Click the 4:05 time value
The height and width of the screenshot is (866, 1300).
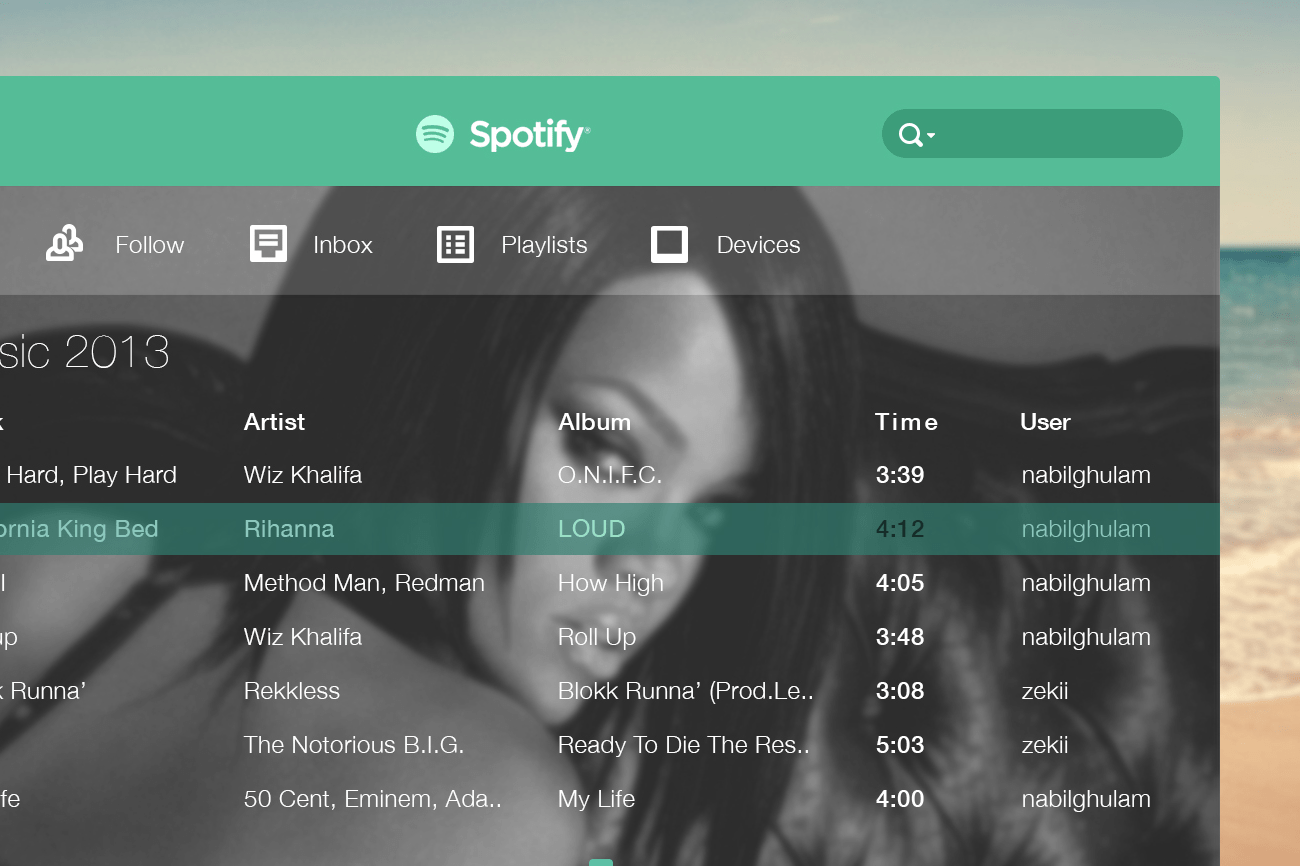click(x=900, y=583)
